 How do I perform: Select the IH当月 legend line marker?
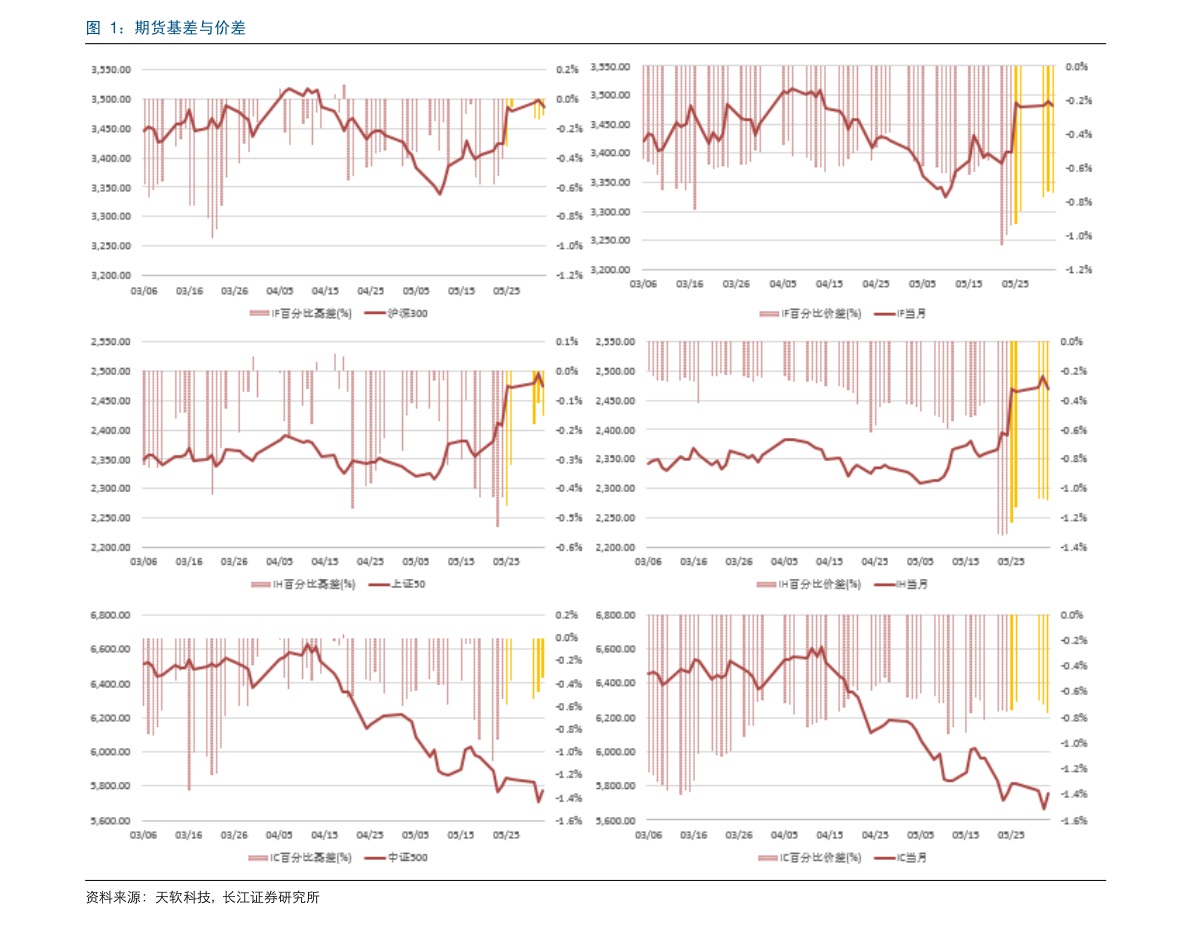click(x=885, y=584)
